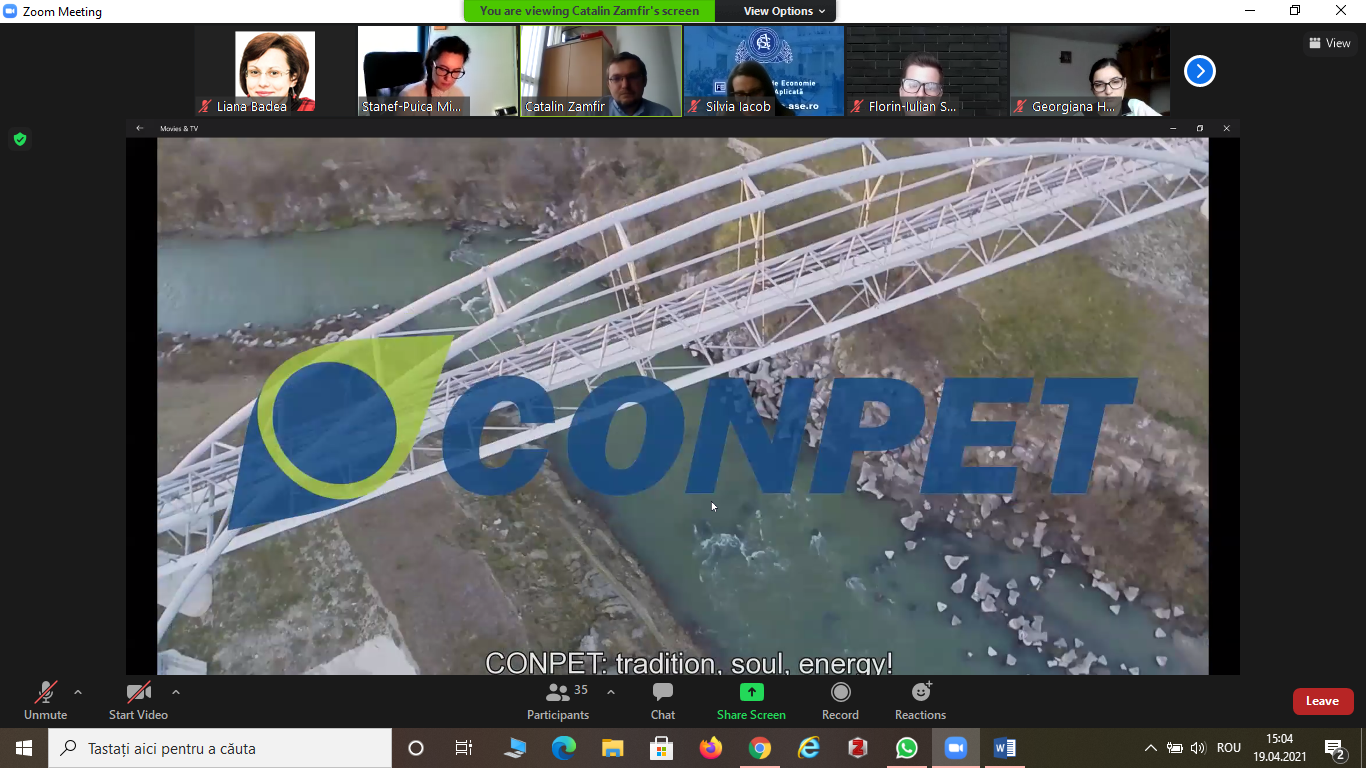Switch to Zoom on the taskbar
Screen dimensions: 1366x768
[955, 748]
